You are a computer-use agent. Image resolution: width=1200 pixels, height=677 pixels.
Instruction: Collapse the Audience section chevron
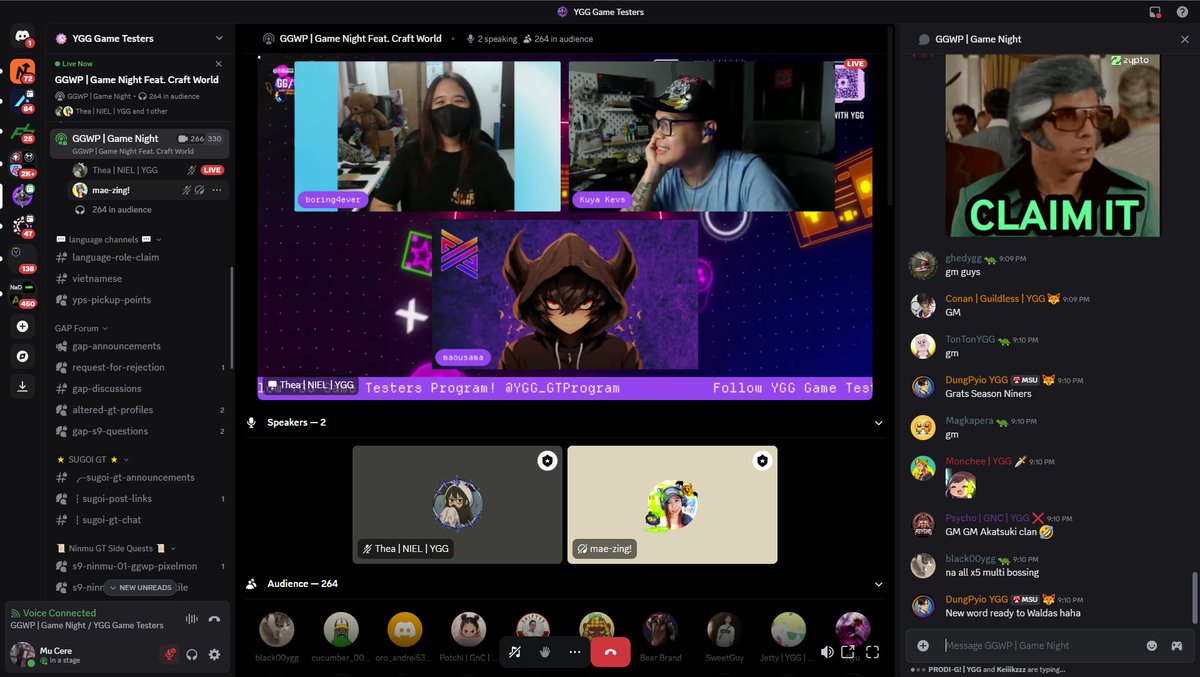(x=879, y=584)
